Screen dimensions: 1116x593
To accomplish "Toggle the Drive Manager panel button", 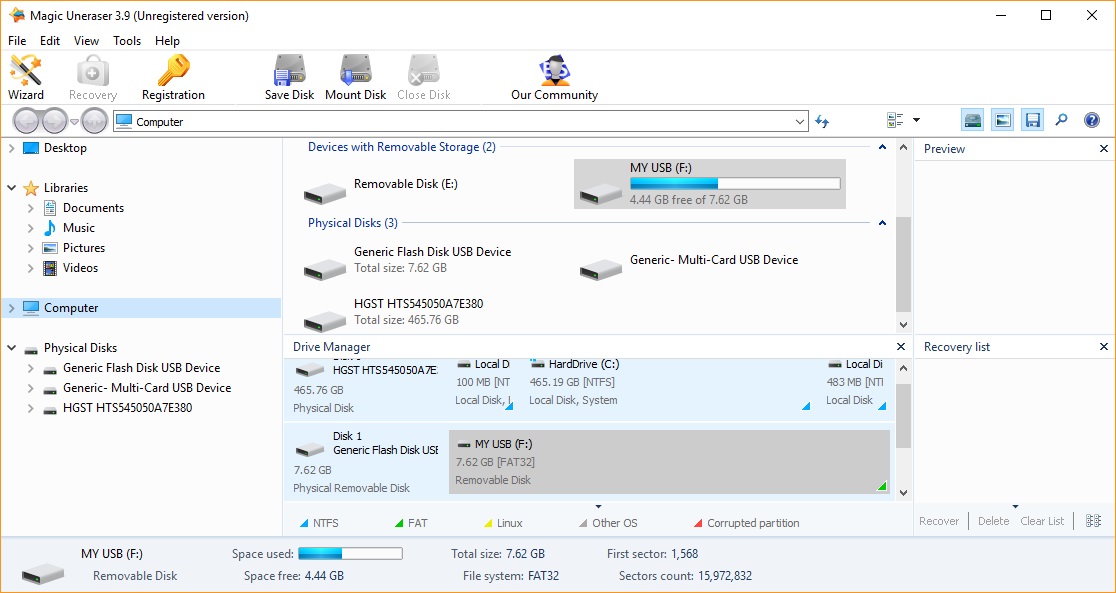I will click(x=972, y=121).
